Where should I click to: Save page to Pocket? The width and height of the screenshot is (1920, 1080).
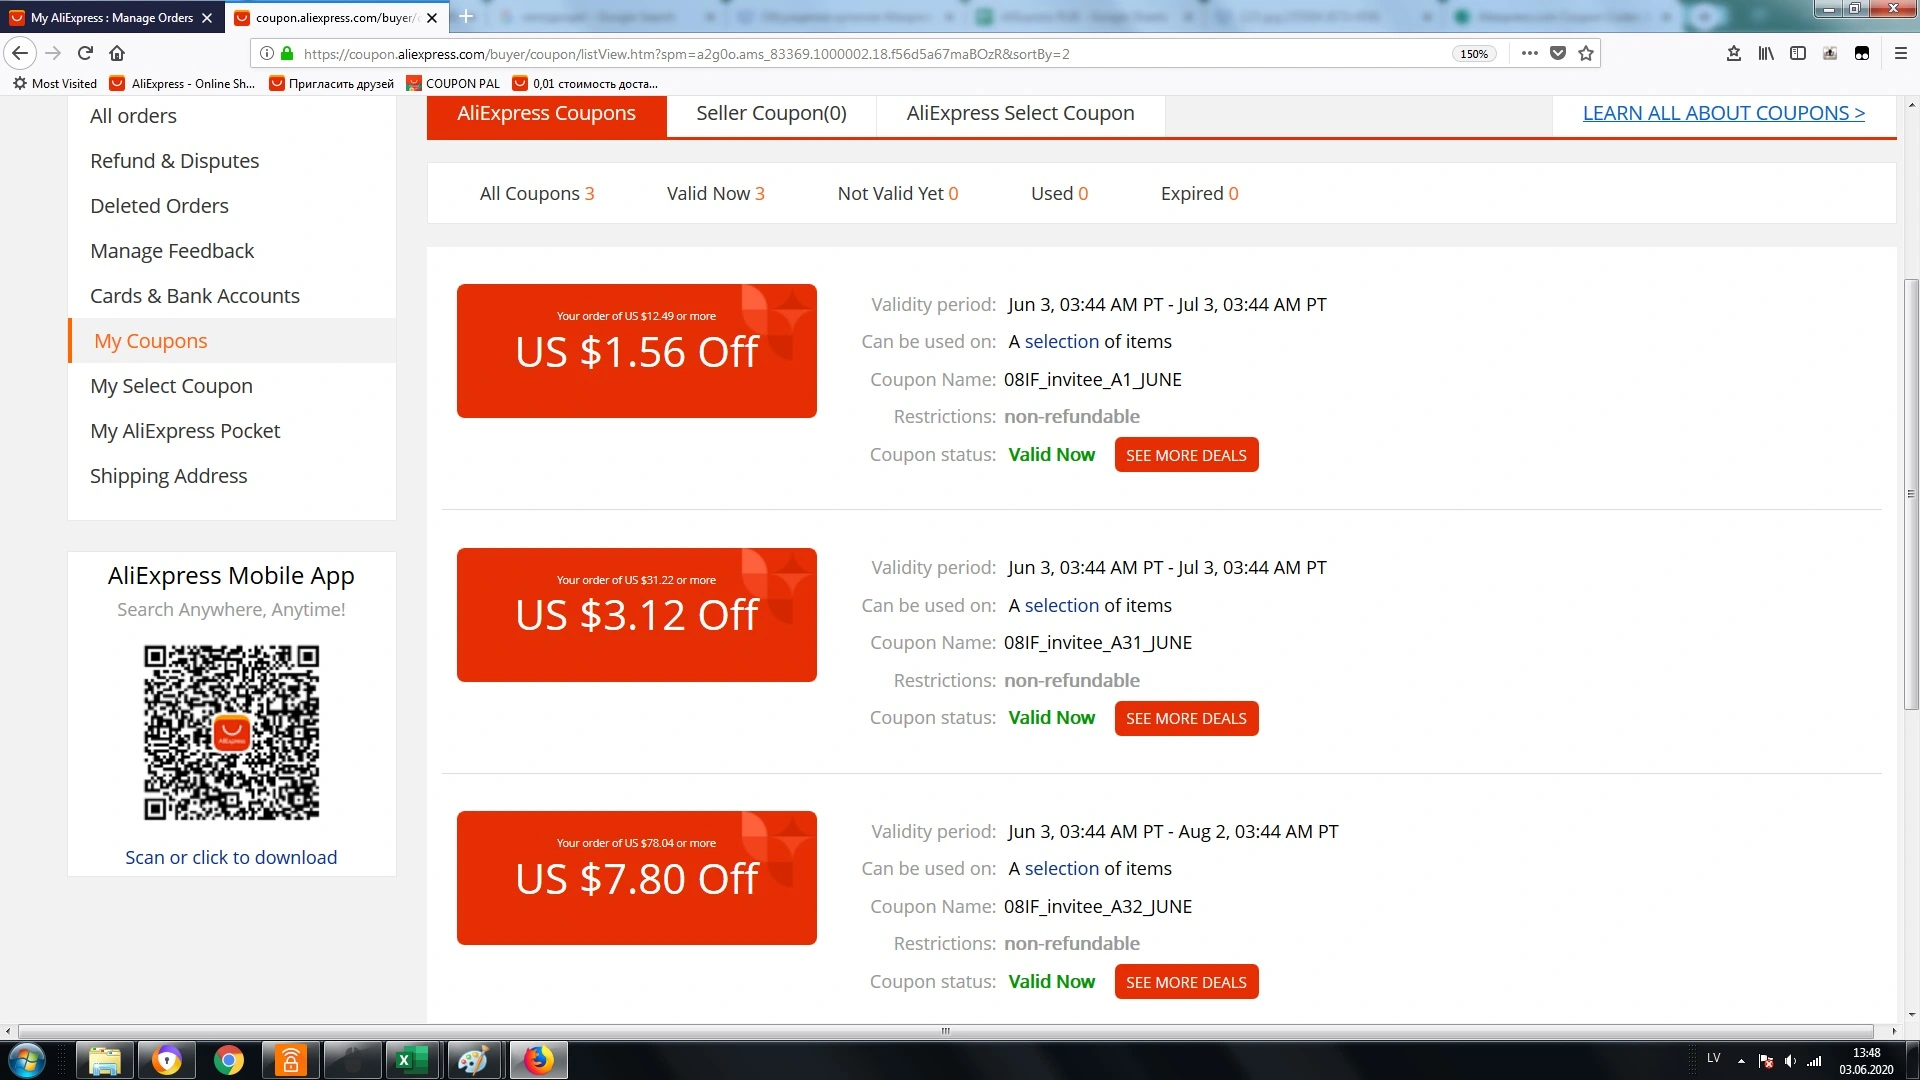click(1558, 53)
